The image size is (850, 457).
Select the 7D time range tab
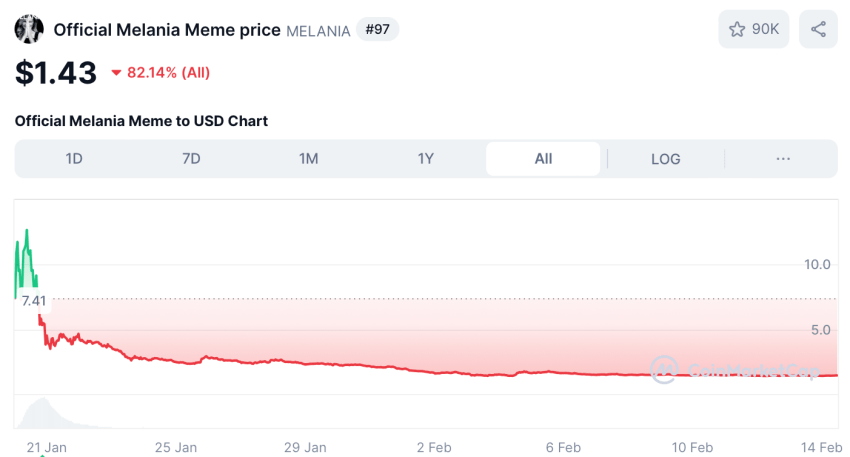pos(191,159)
